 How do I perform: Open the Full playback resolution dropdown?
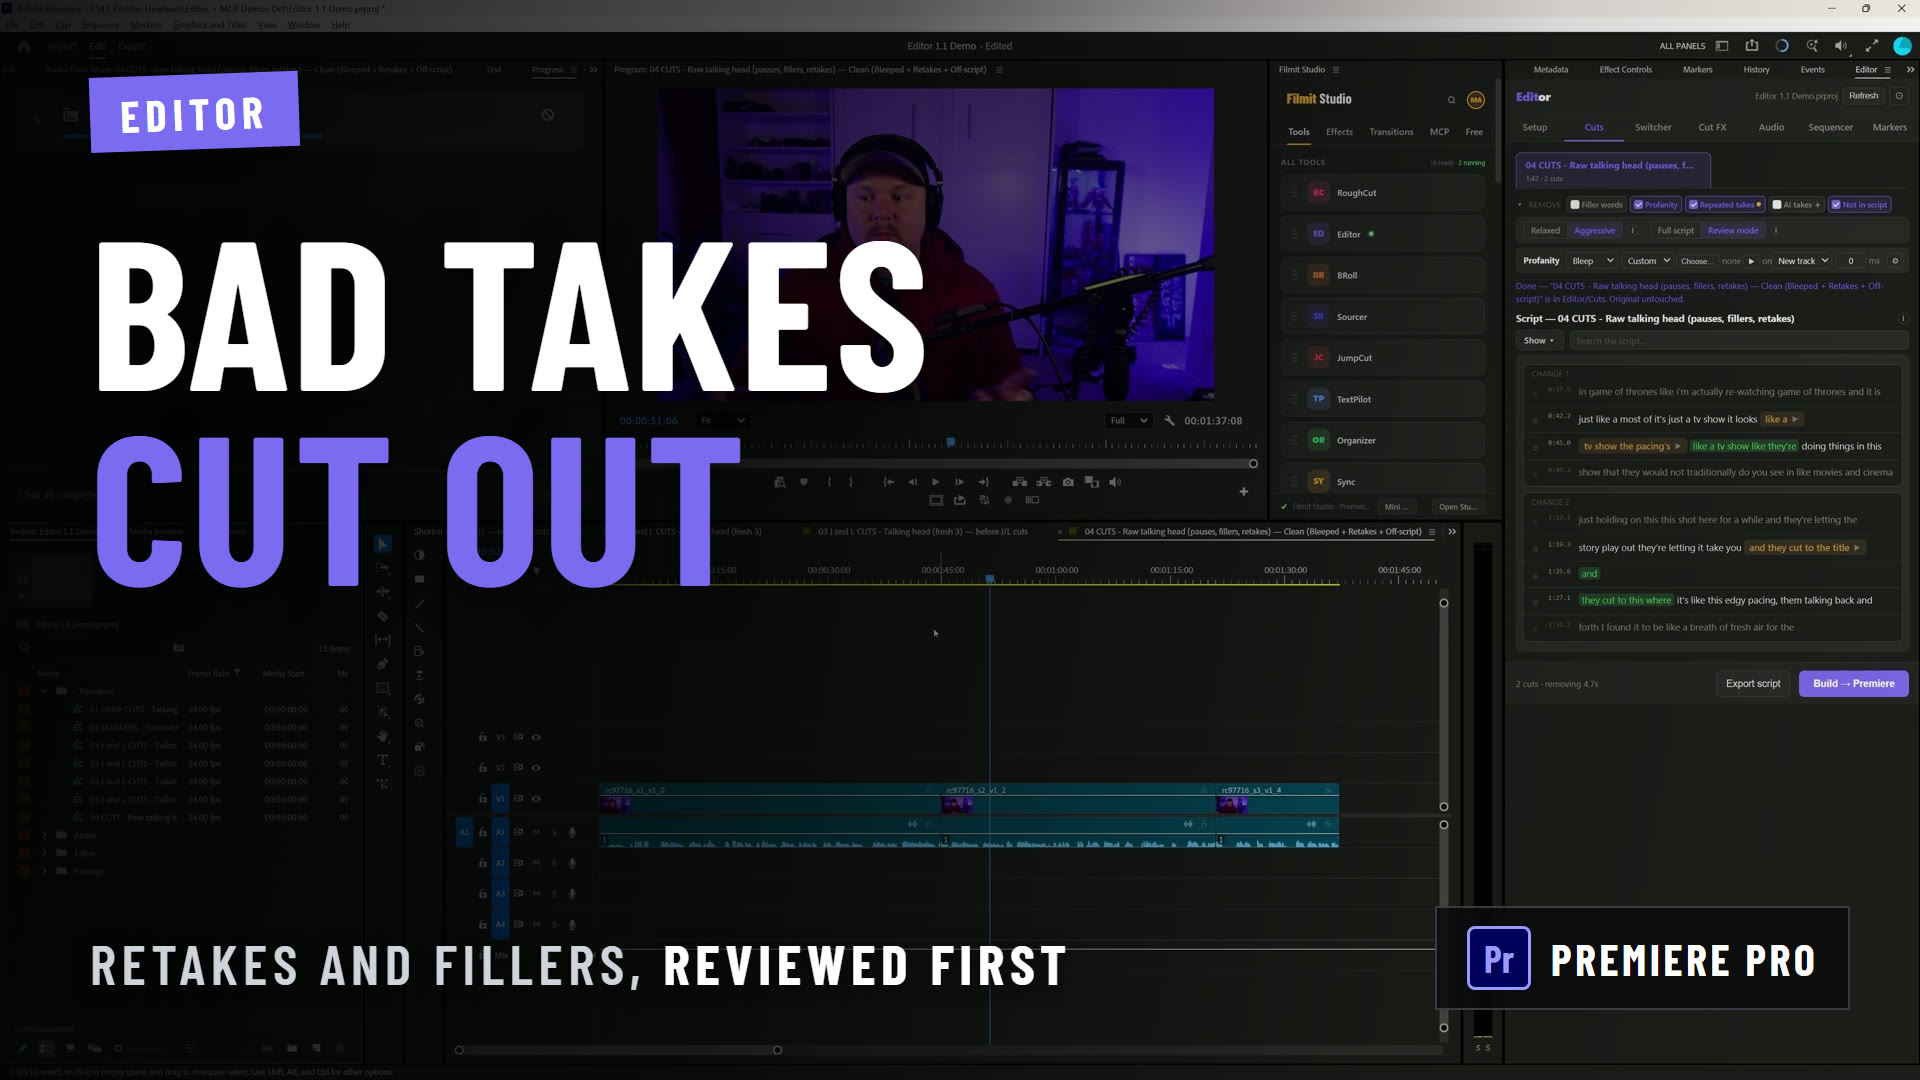click(x=1129, y=421)
